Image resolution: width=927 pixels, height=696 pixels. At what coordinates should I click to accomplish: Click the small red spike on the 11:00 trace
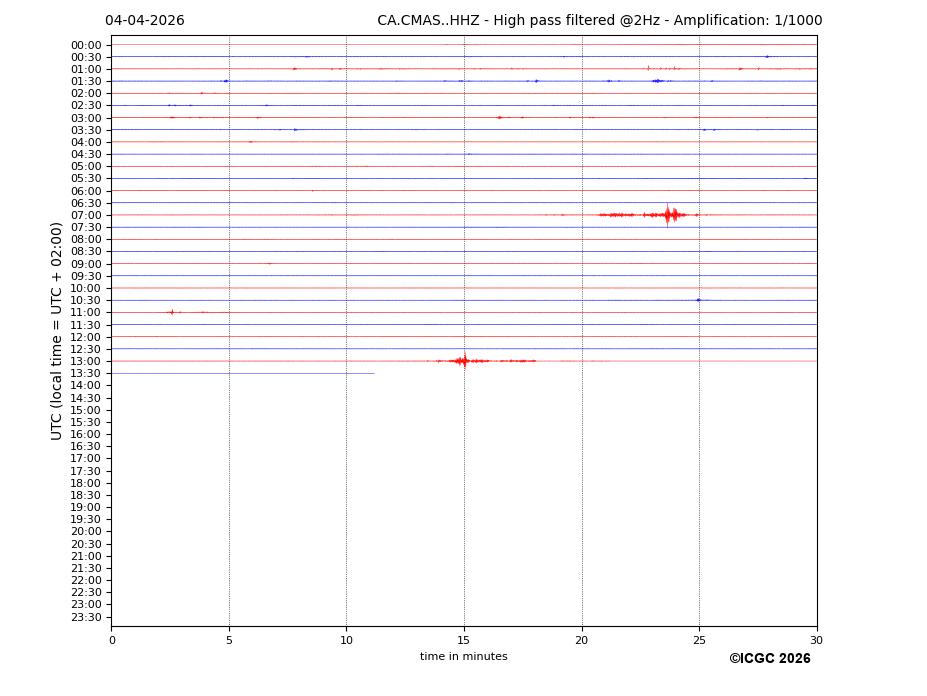tap(171, 312)
